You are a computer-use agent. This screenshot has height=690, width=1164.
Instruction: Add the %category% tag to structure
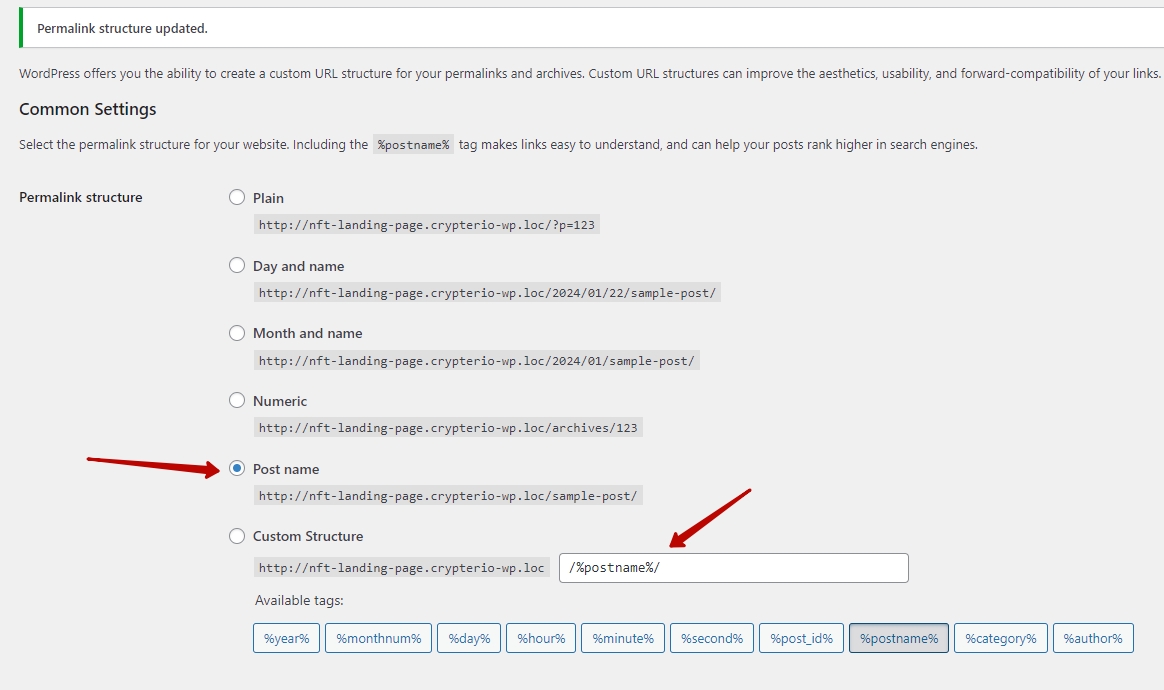[1000, 638]
